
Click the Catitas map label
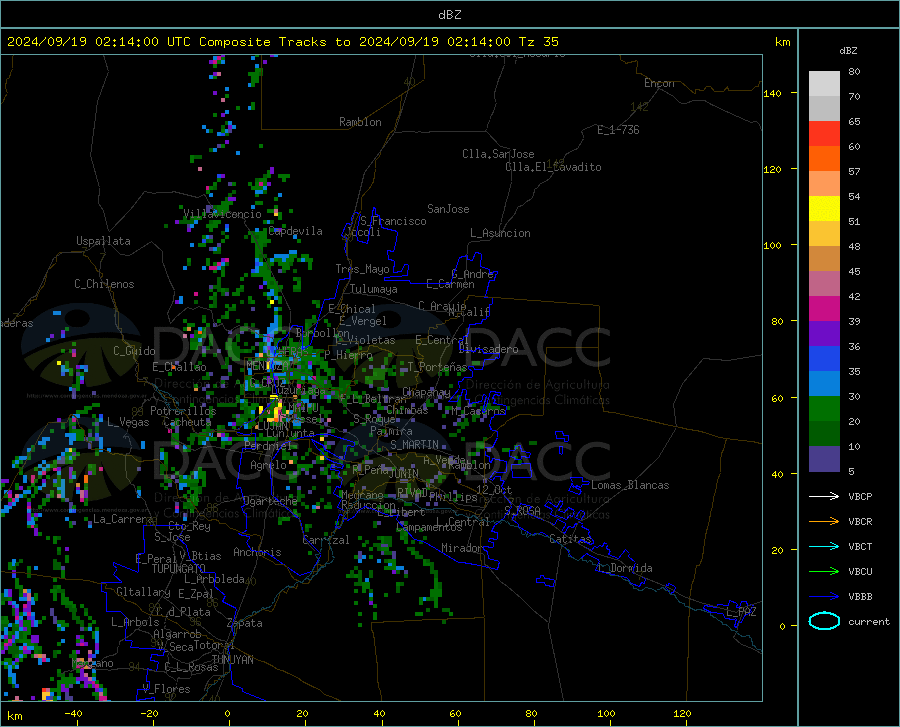click(x=570, y=539)
